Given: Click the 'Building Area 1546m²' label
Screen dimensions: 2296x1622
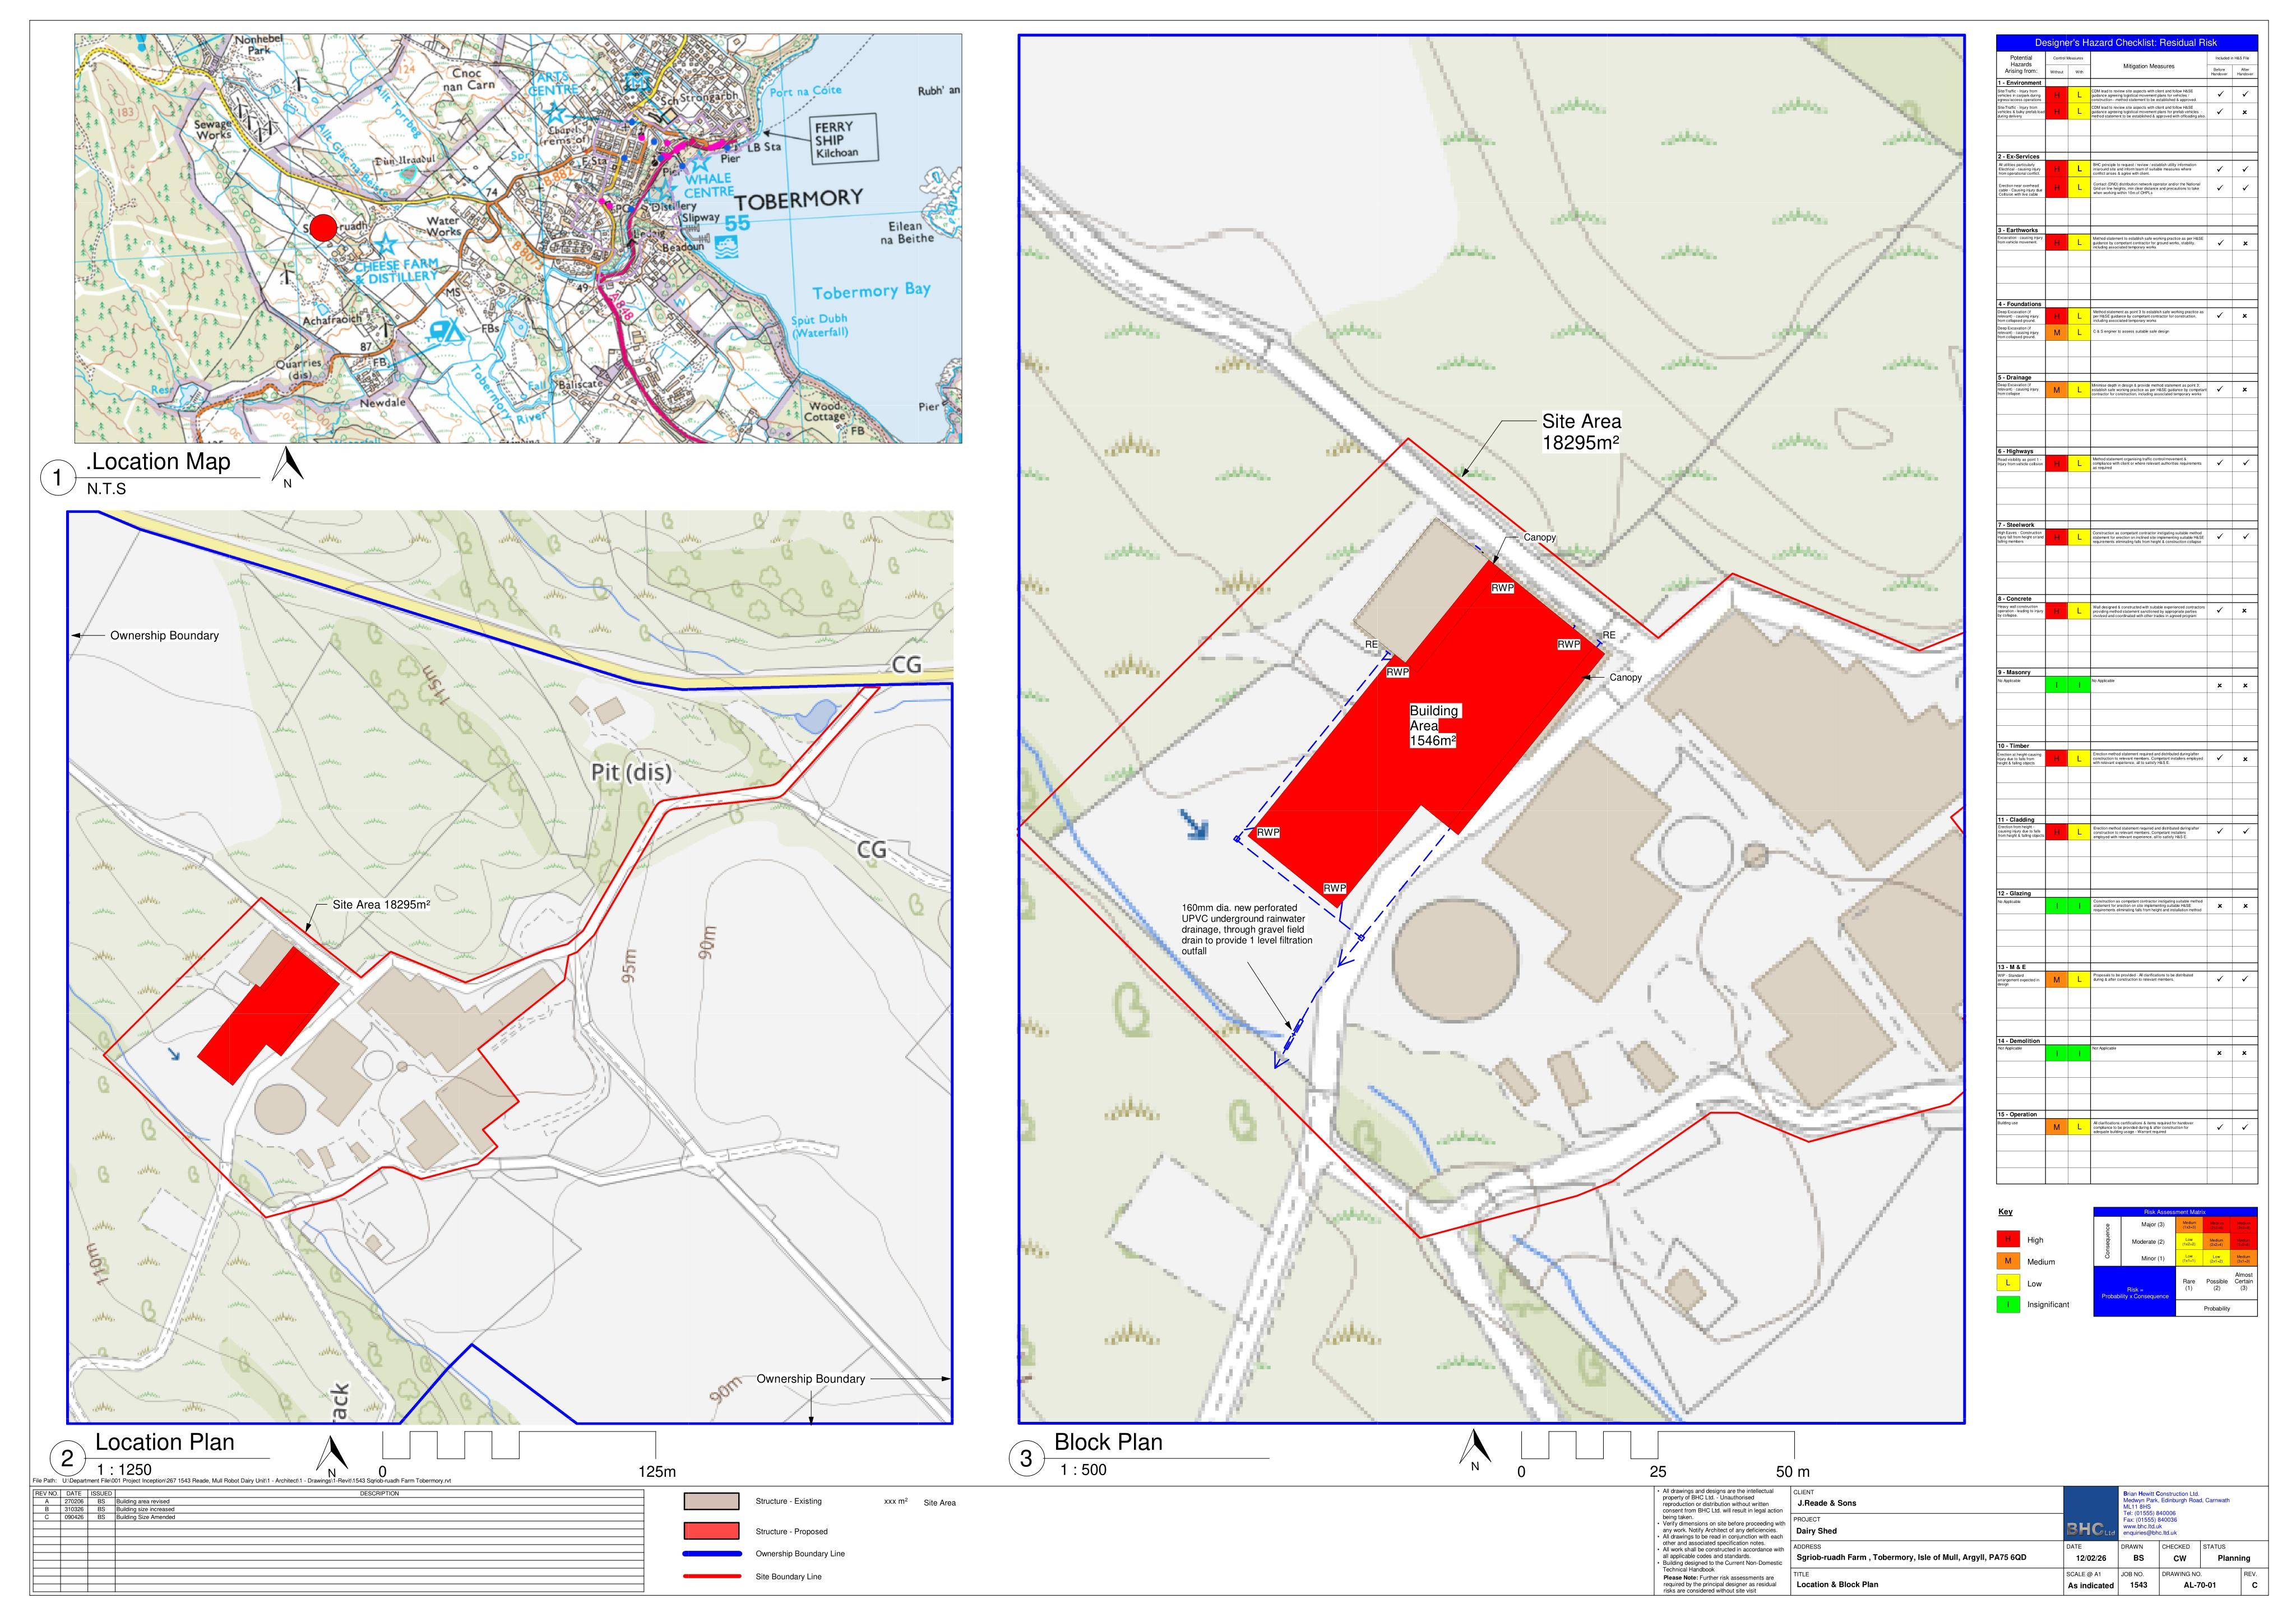Looking at the screenshot, I should tap(1434, 726).
